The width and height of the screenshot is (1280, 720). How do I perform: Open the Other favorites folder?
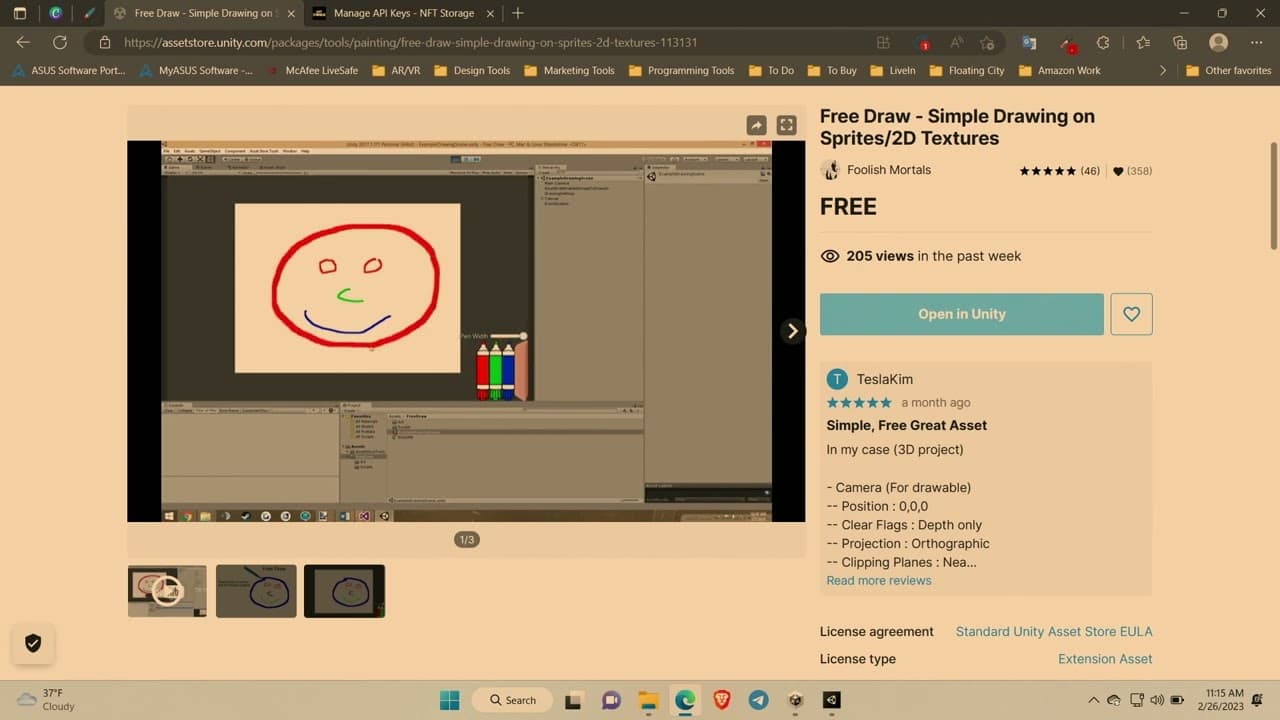[1228, 71]
